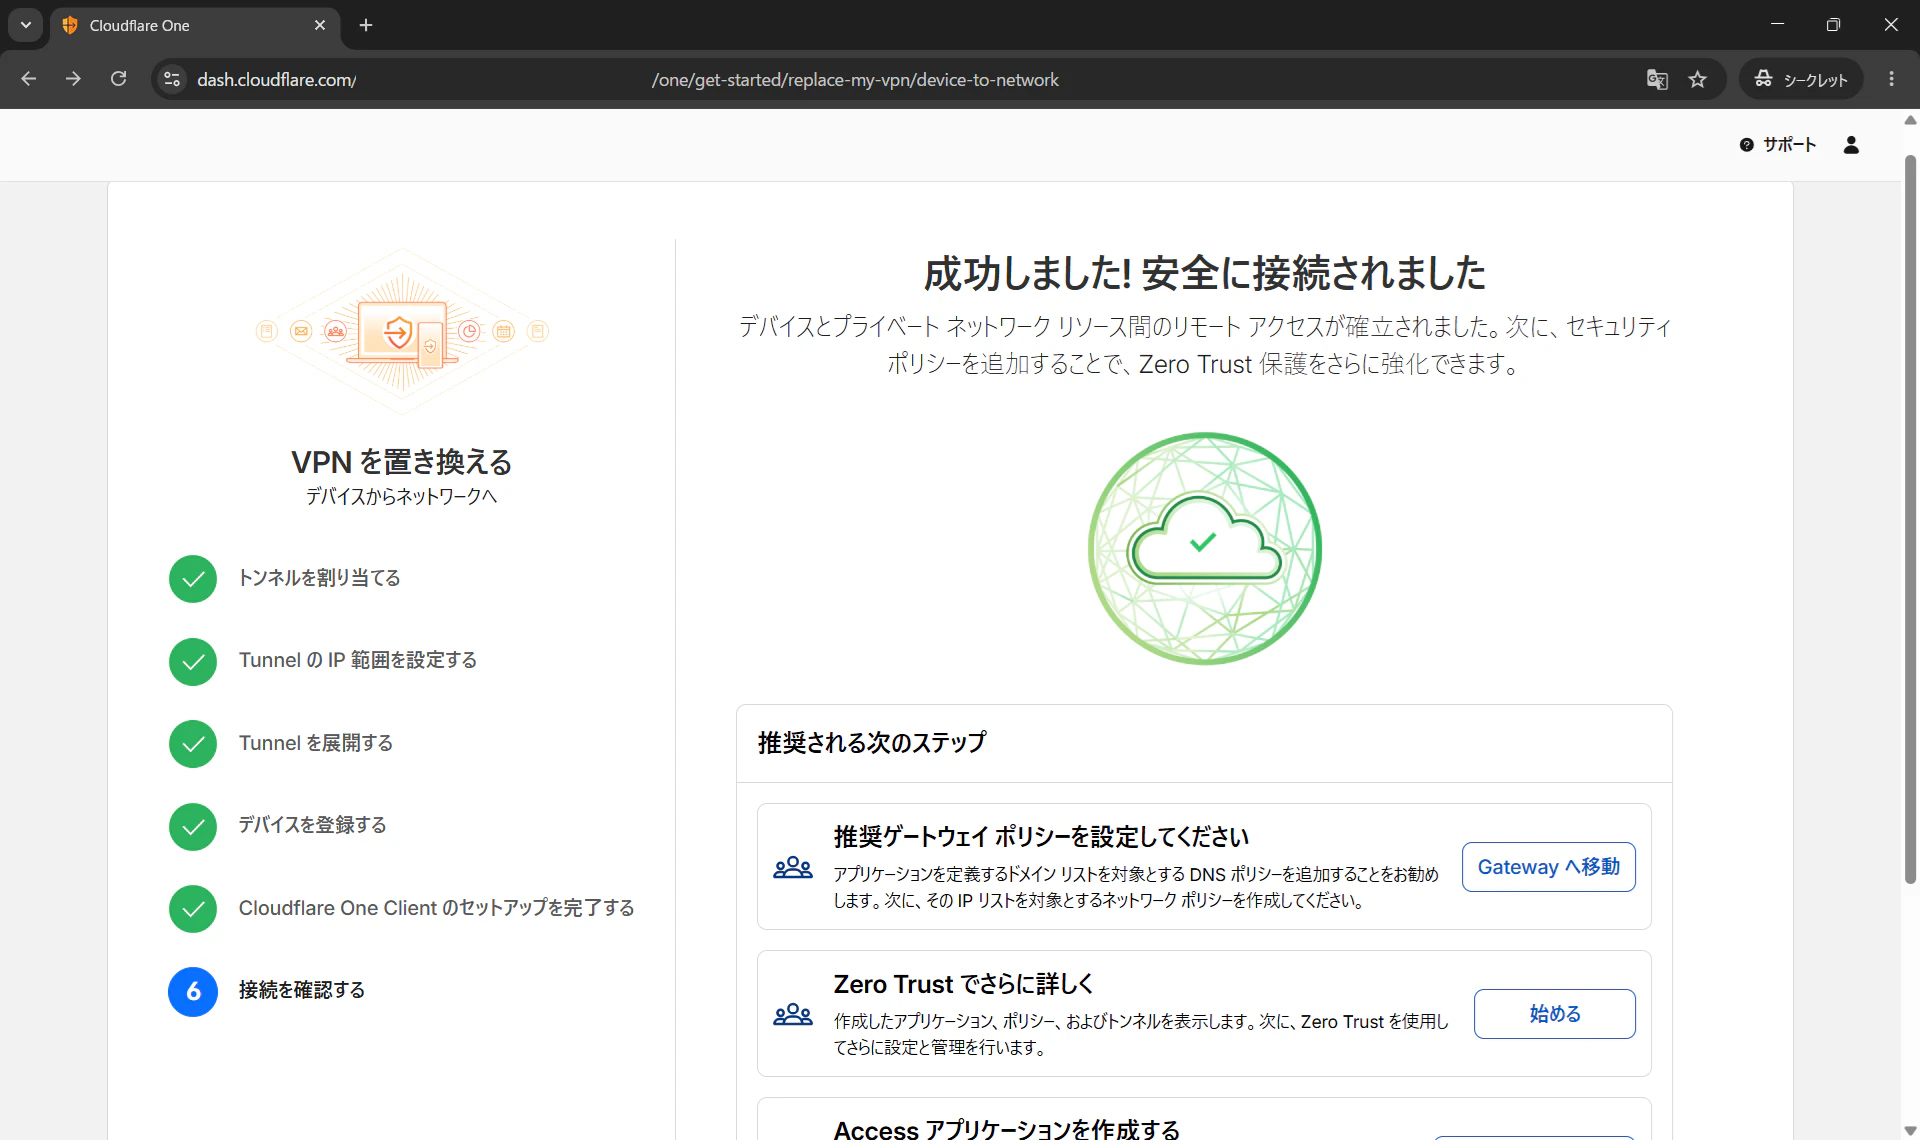Click the scrollbar down arrow
The width and height of the screenshot is (1920, 1140).
point(1910,1131)
